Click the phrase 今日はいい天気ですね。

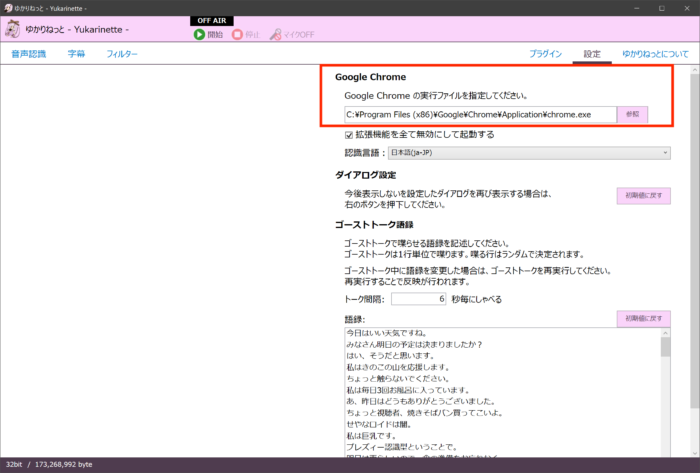point(388,333)
